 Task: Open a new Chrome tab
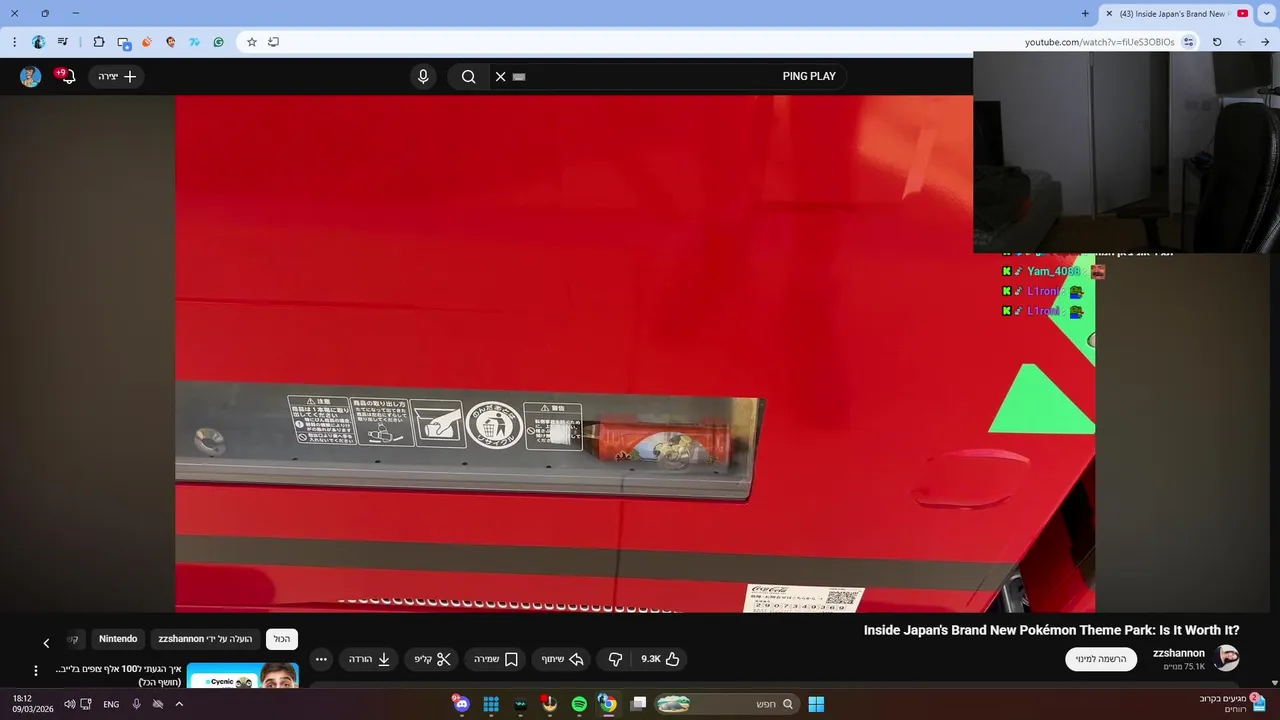(x=1085, y=14)
